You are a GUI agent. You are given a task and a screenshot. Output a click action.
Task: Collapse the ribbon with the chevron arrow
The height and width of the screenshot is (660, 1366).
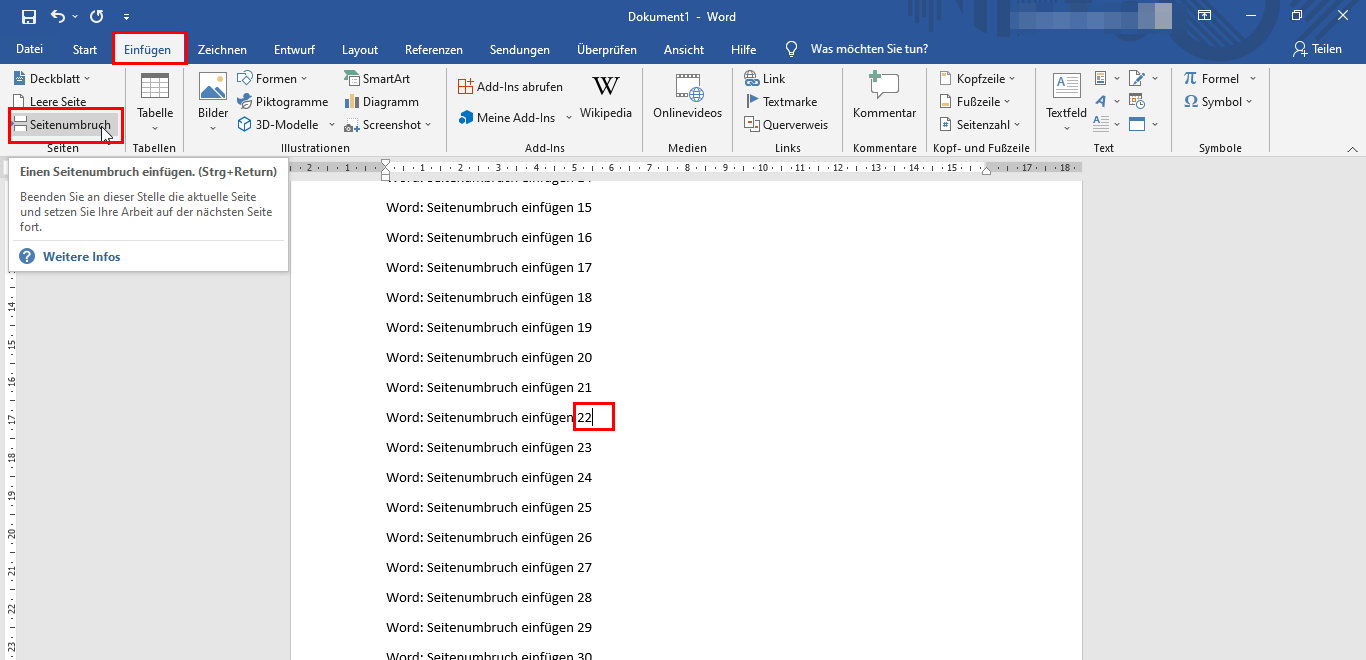click(1353, 149)
